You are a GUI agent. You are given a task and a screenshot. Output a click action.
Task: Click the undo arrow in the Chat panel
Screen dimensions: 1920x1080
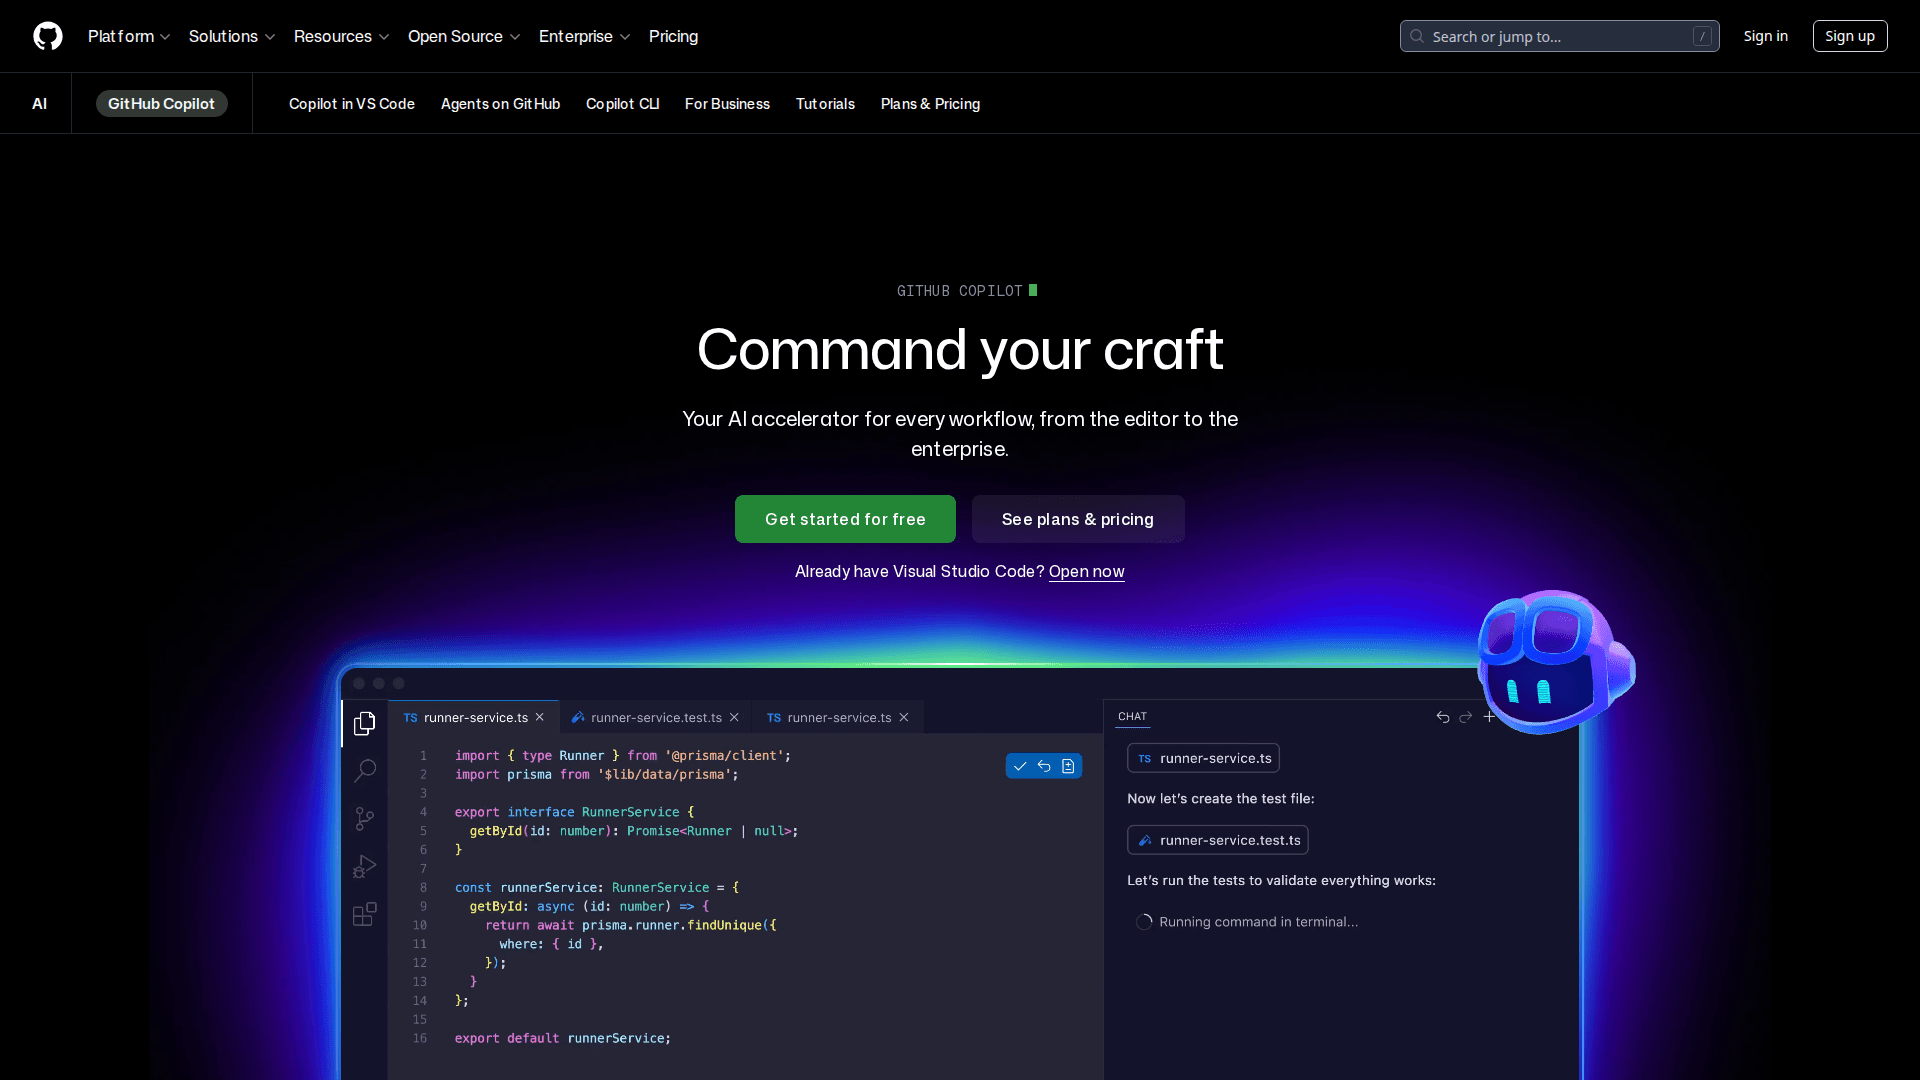(1443, 716)
